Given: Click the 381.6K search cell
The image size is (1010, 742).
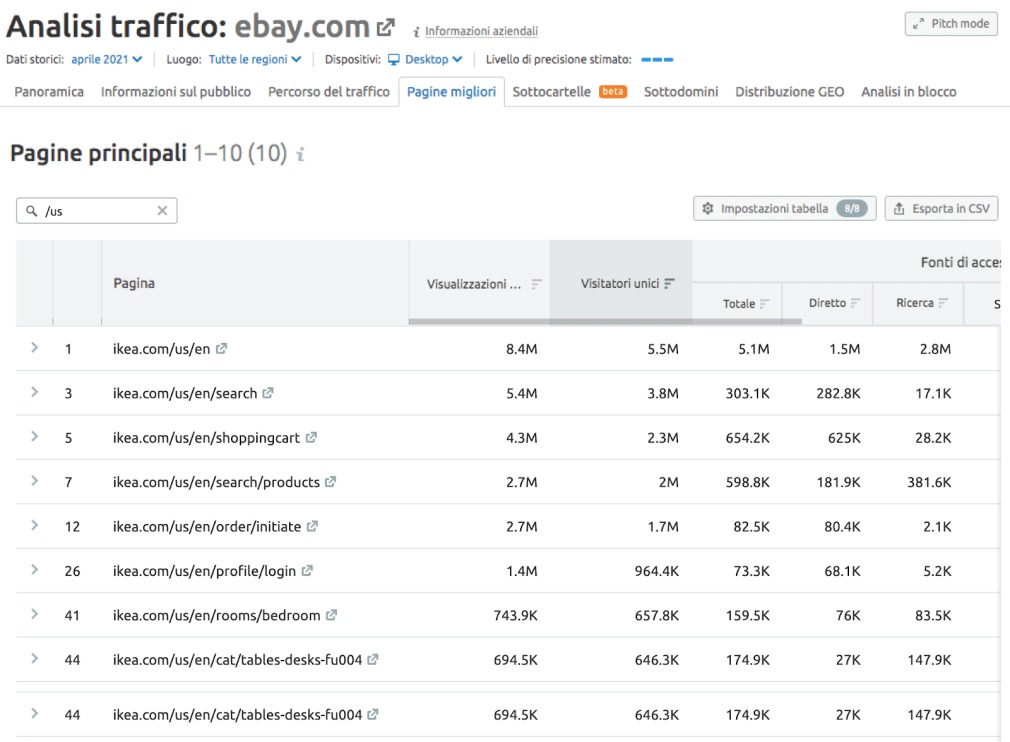Looking at the screenshot, I should 929,482.
